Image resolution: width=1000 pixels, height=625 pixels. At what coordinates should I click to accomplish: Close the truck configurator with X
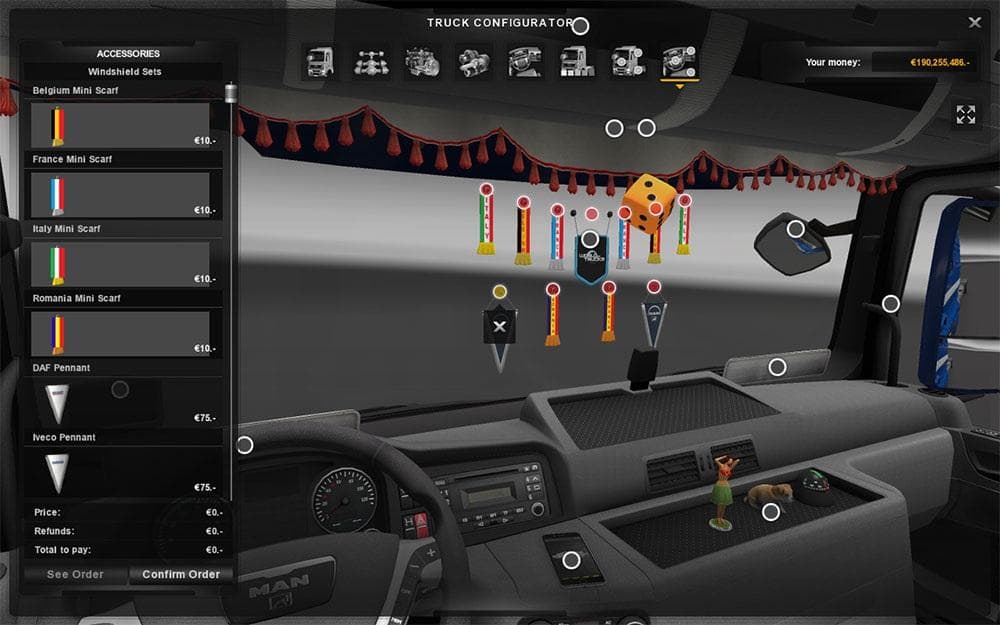pyautogui.click(x=974, y=22)
